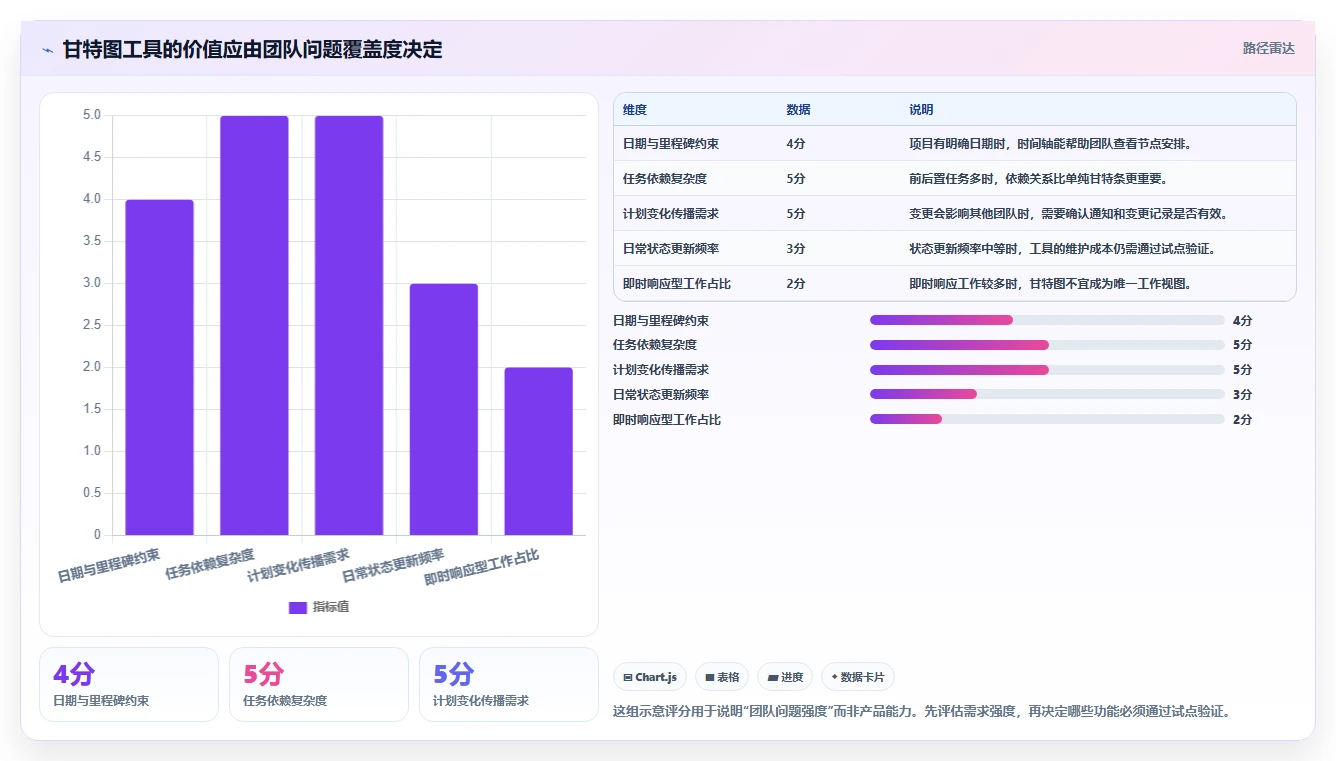Click the 任务依赖复杂度 chart bar
The width and height of the screenshot is (1336, 761).
point(254,325)
